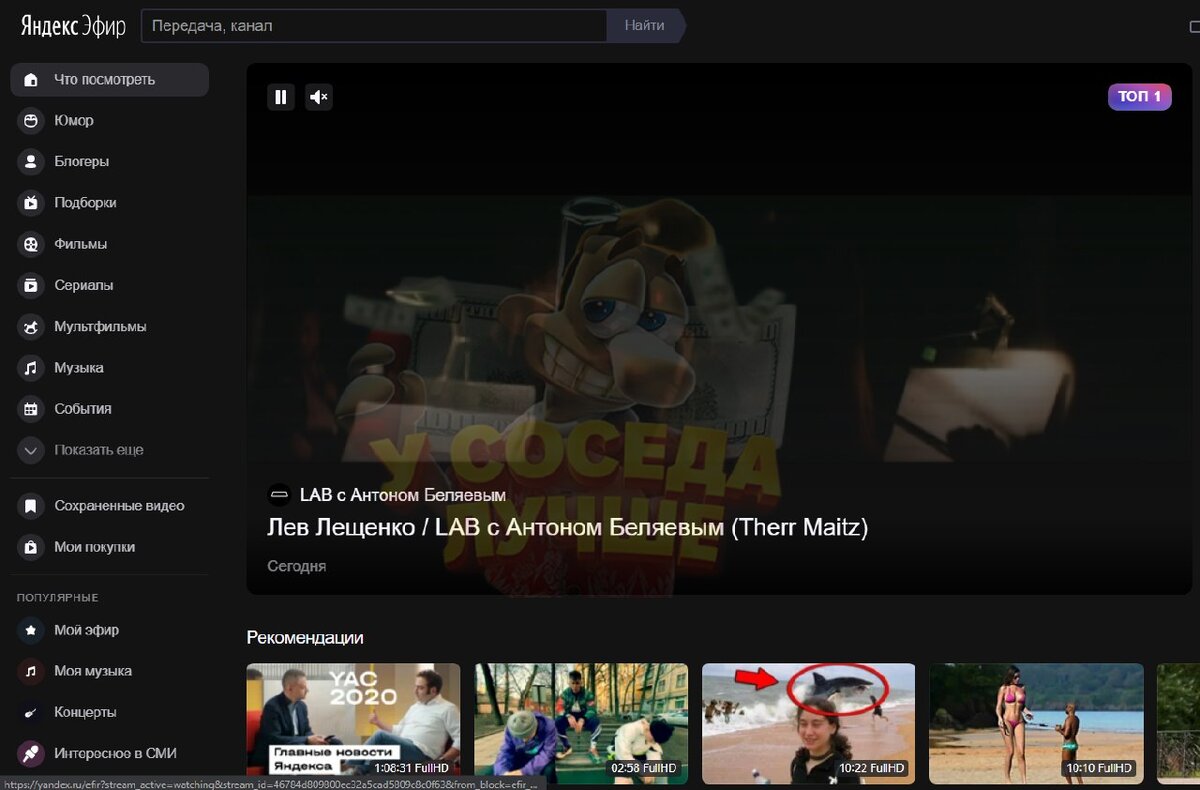The height and width of the screenshot is (790, 1200).
Task: Open the Концерты guitar icon
Action: 31,712
